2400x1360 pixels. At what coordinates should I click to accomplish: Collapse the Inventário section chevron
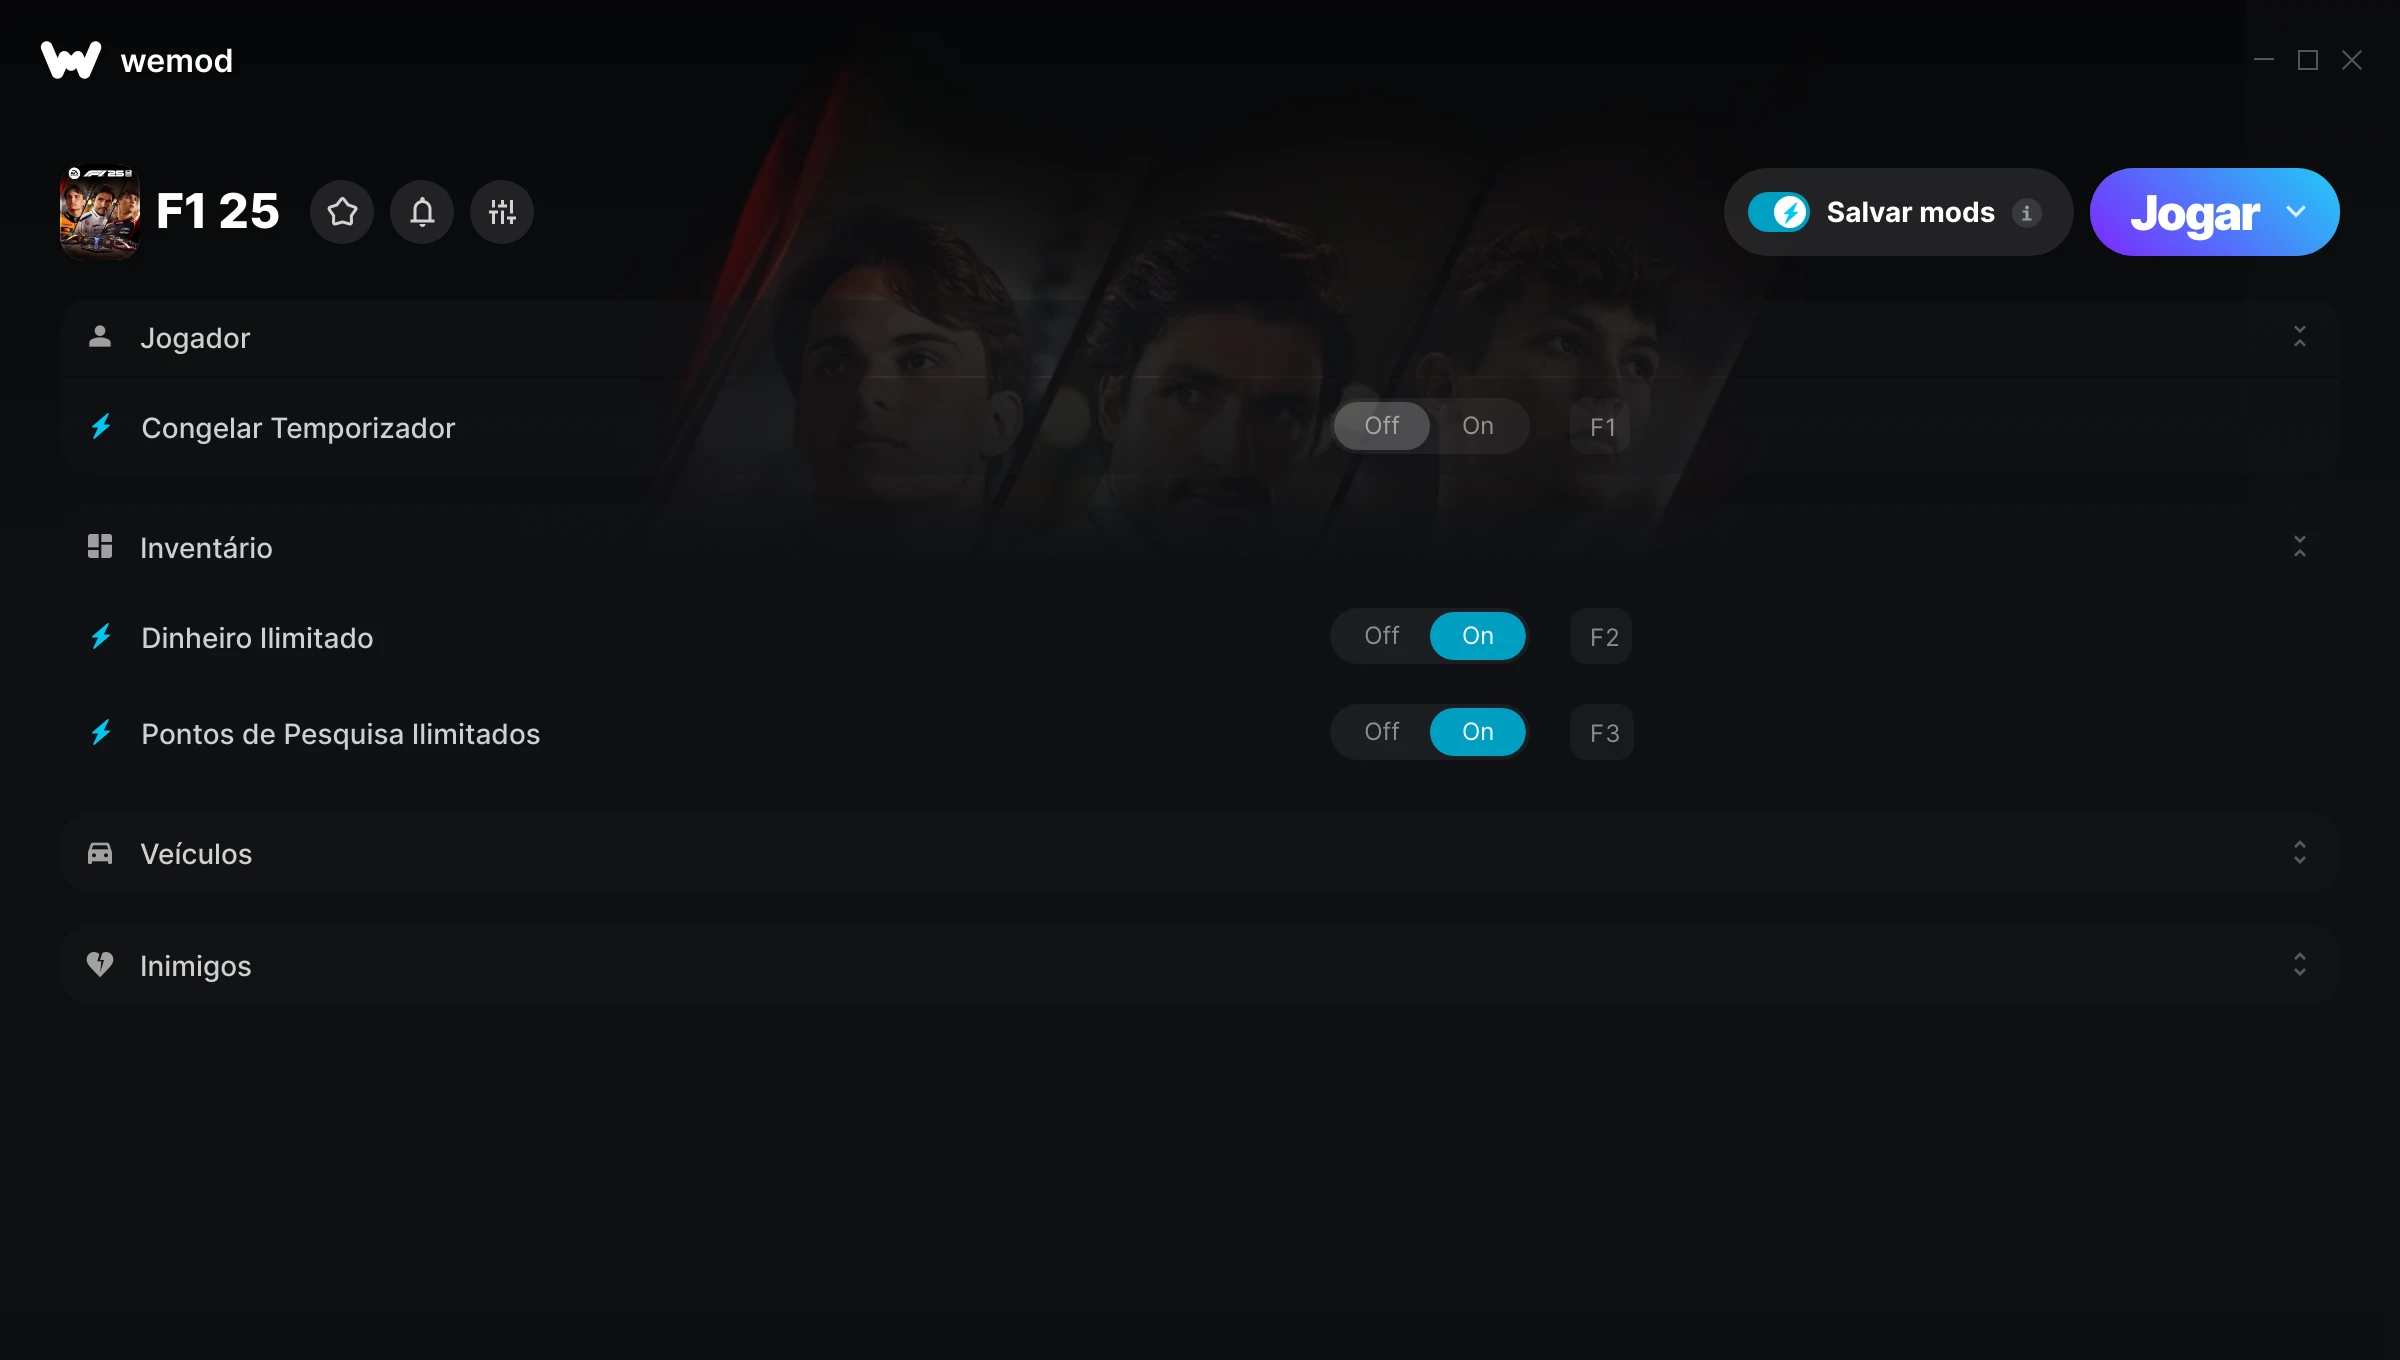pos(2300,547)
